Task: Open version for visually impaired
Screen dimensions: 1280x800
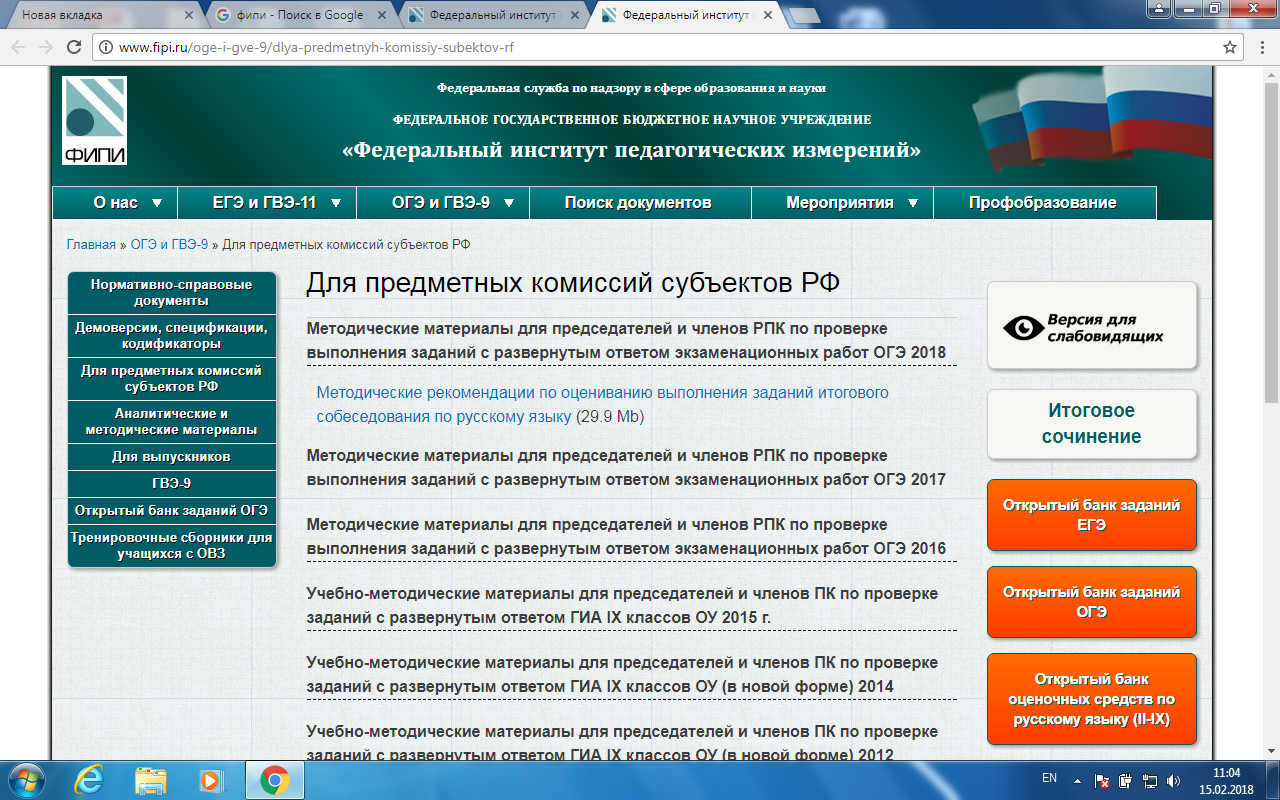Action: pyautogui.click(x=1091, y=326)
